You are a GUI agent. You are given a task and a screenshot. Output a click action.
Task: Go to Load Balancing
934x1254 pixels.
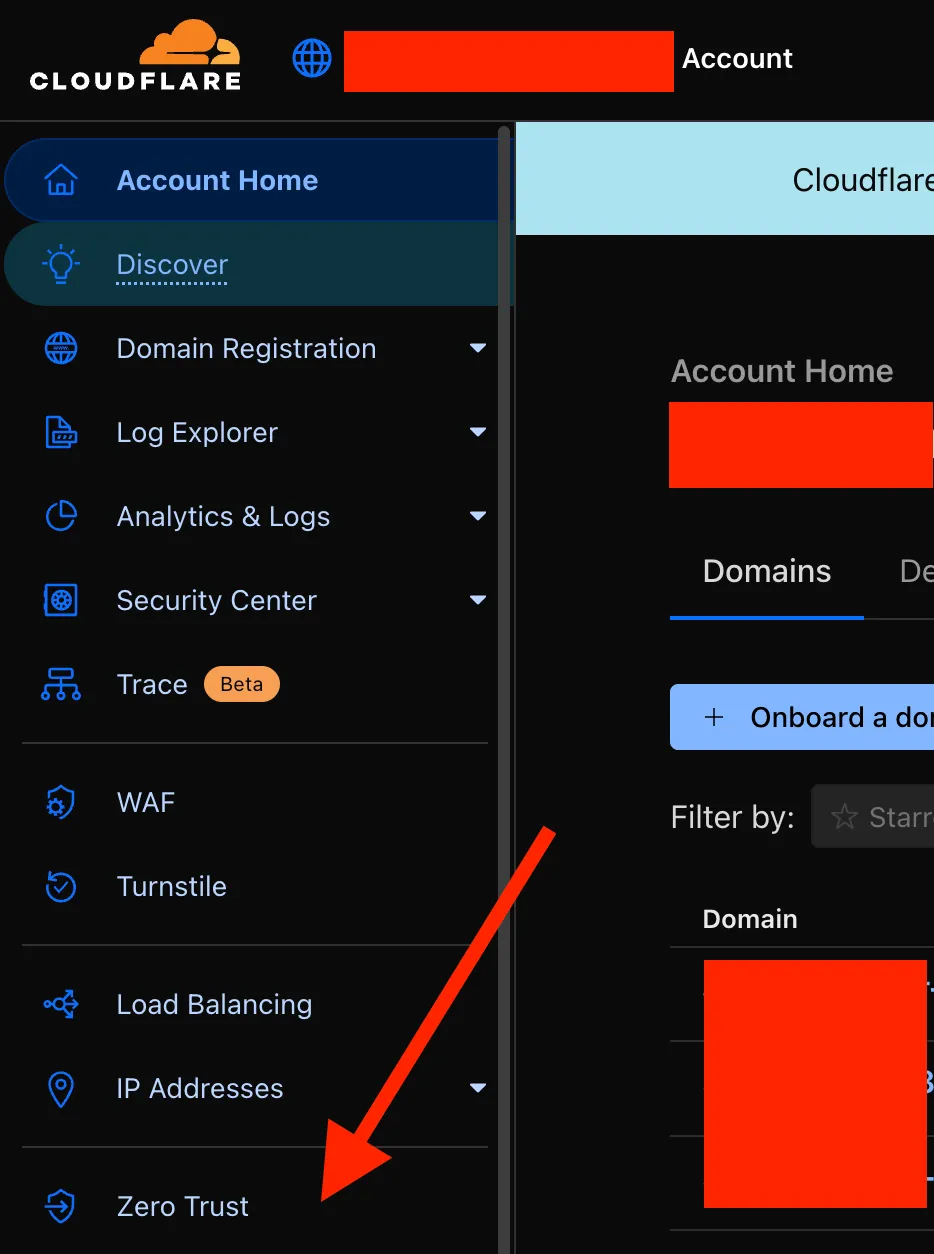tap(214, 1004)
